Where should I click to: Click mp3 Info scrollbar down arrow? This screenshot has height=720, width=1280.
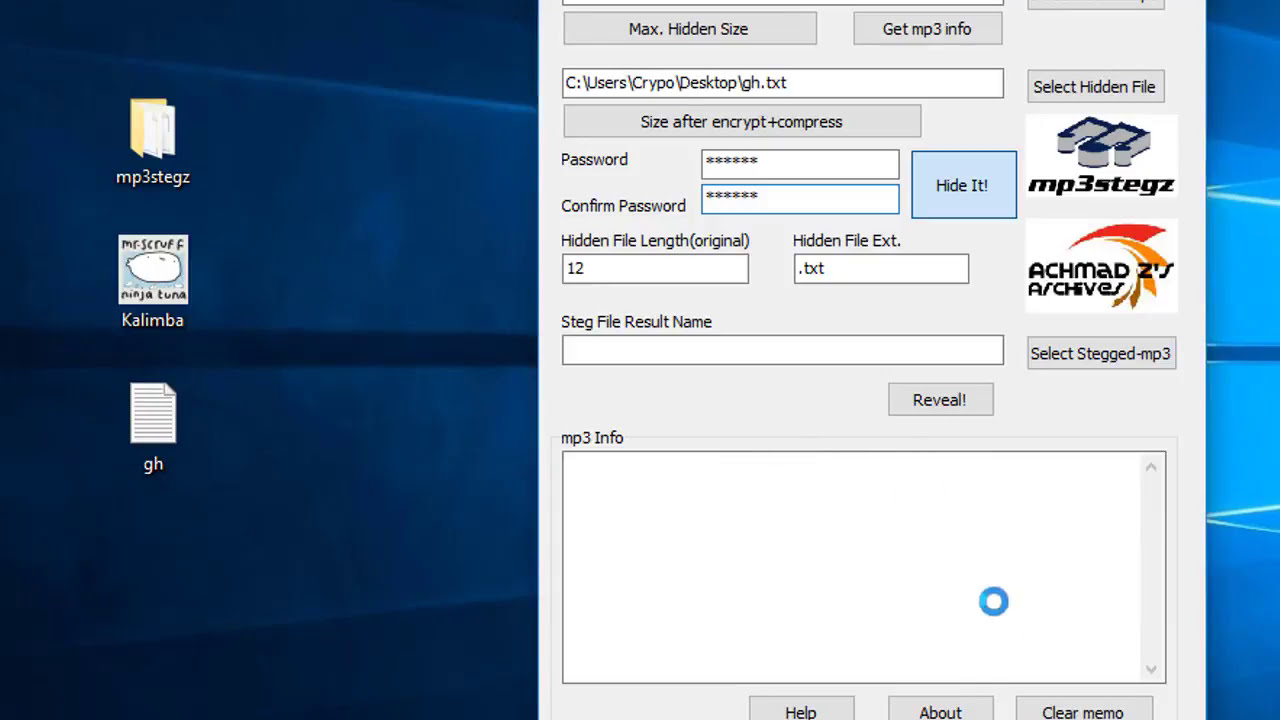tap(1151, 669)
